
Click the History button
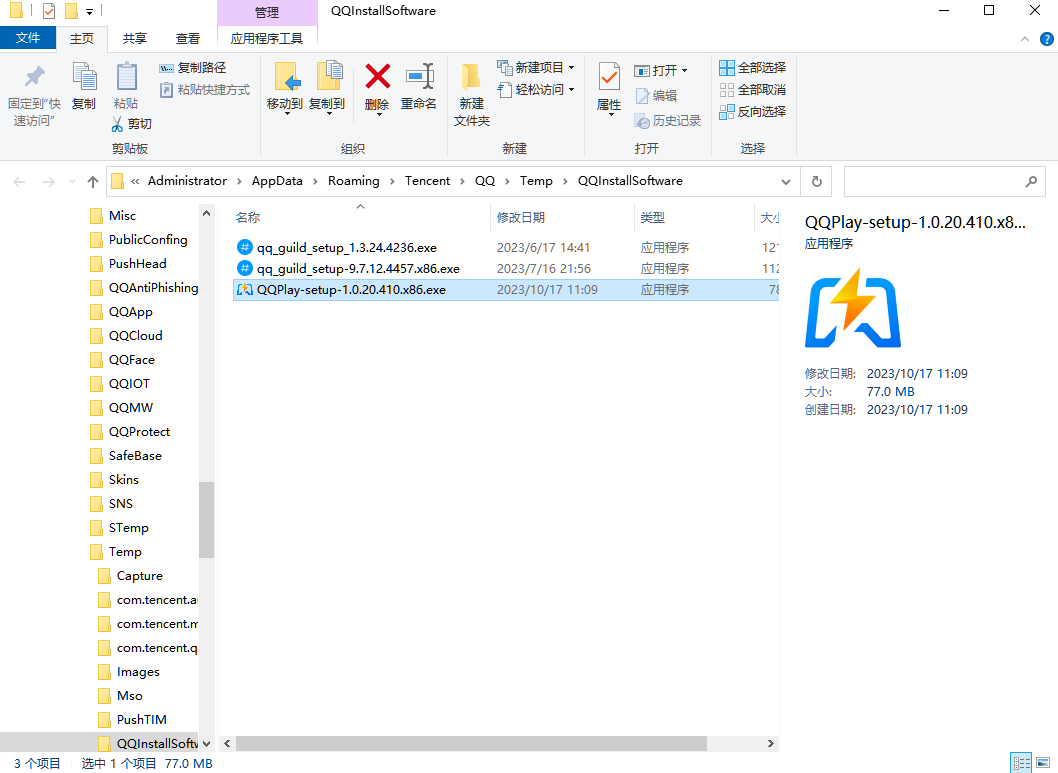668,121
